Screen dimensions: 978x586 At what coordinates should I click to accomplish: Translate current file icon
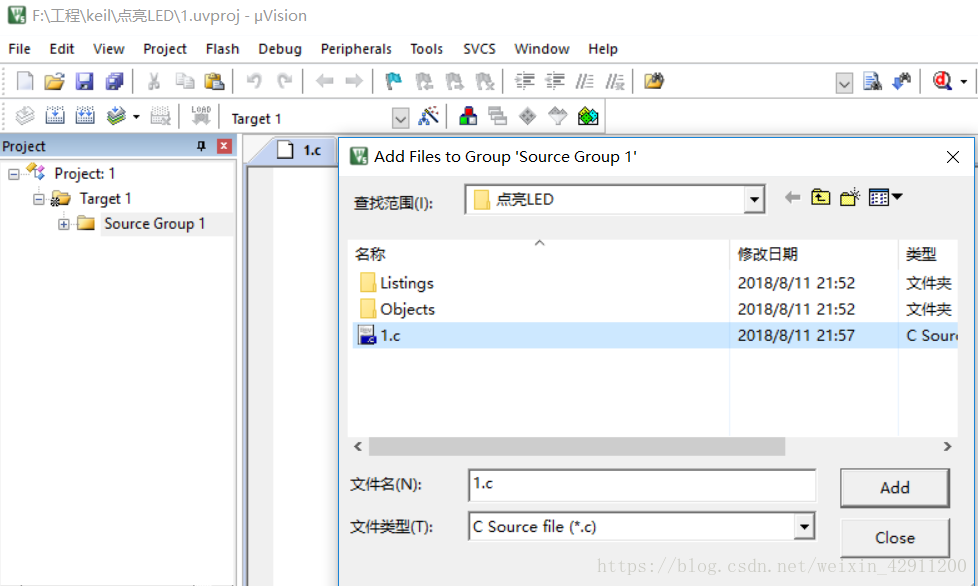tap(24, 115)
